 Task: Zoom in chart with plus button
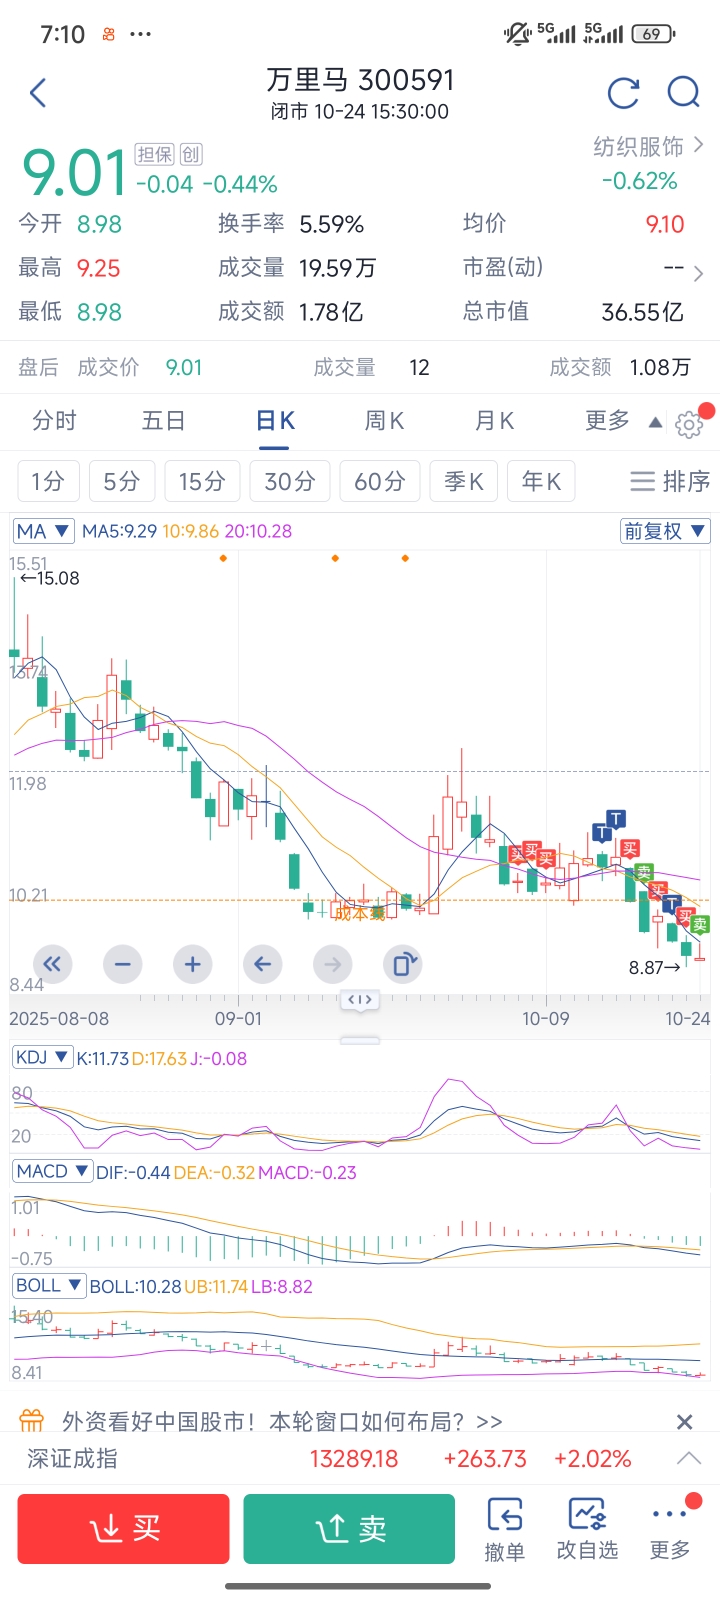coord(193,964)
